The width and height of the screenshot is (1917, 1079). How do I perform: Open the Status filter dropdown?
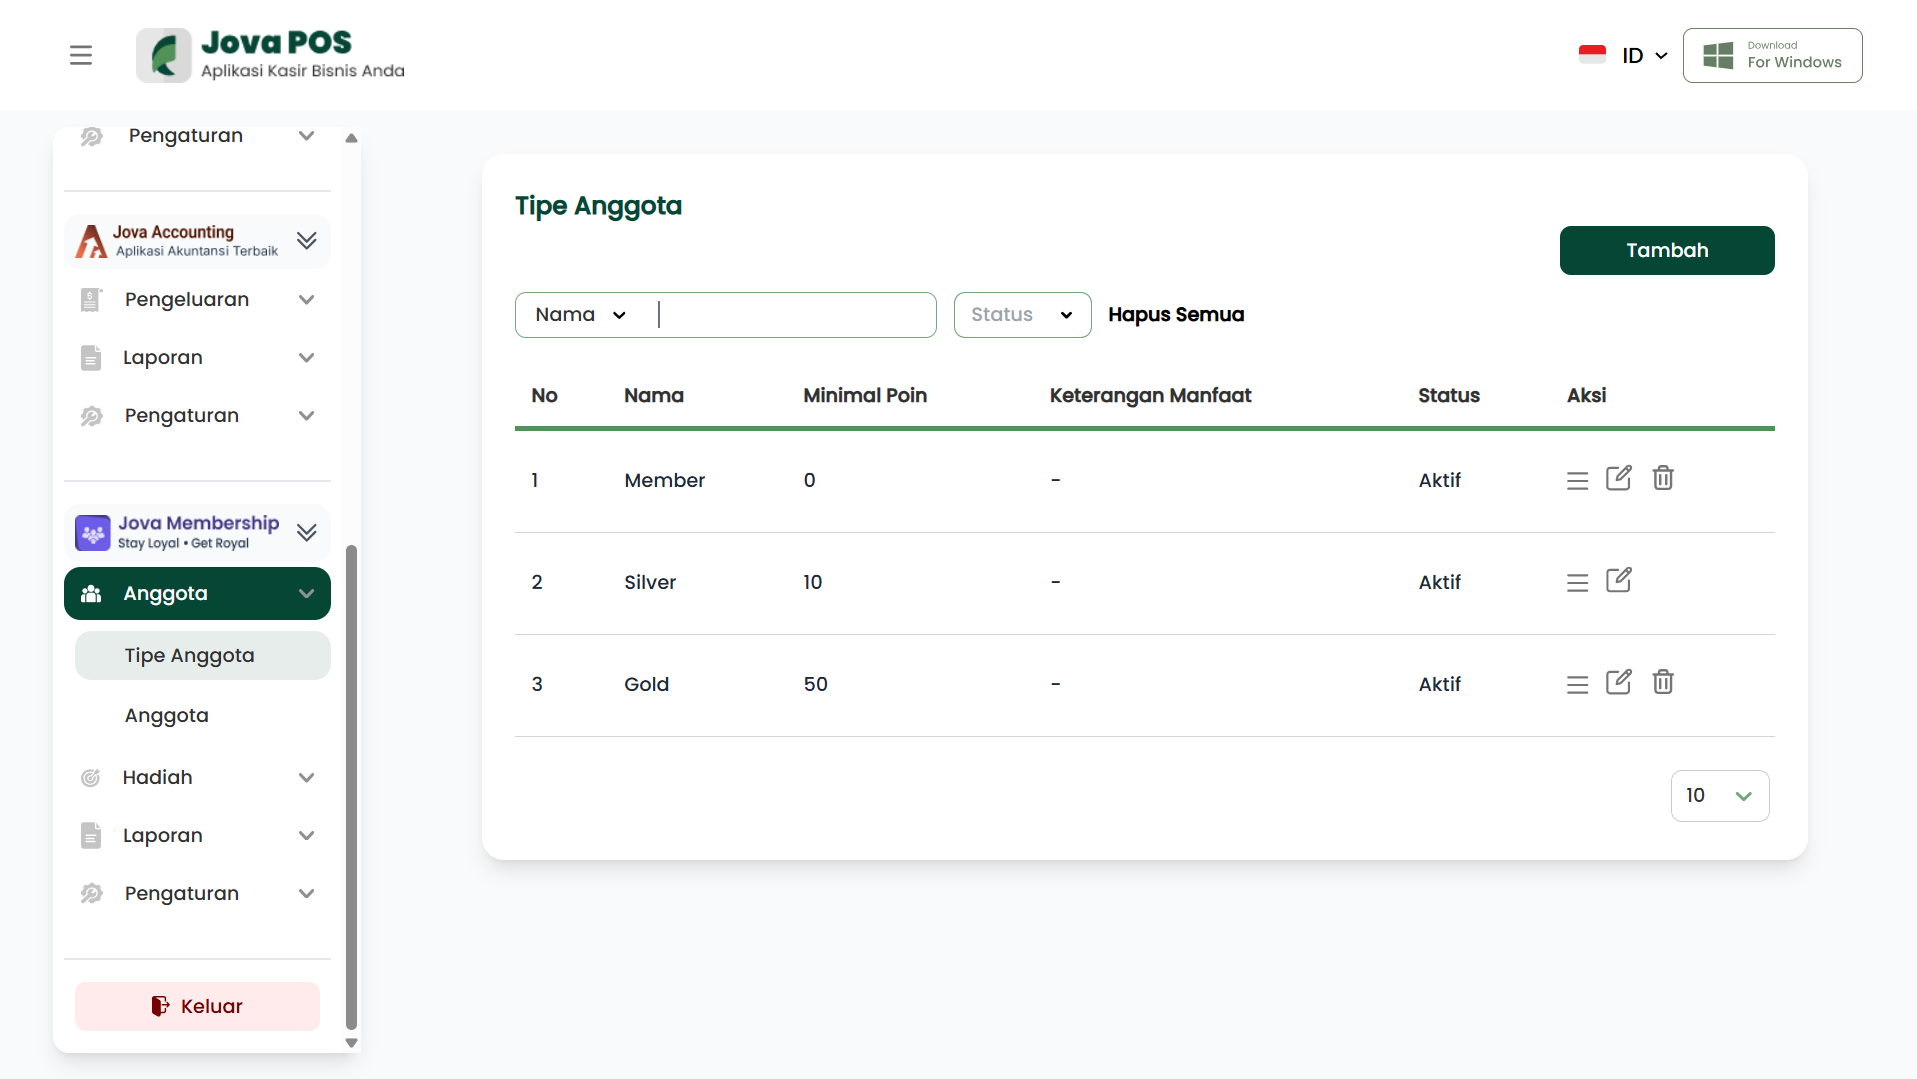[x=1021, y=315]
